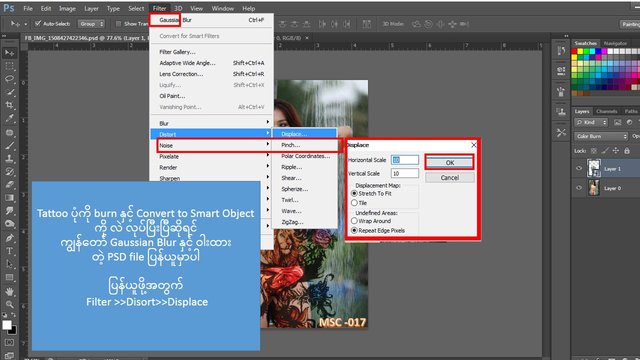Select the Spot Healing Brush tool
The width and height of the screenshot is (640, 360).
(x=9, y=133)
